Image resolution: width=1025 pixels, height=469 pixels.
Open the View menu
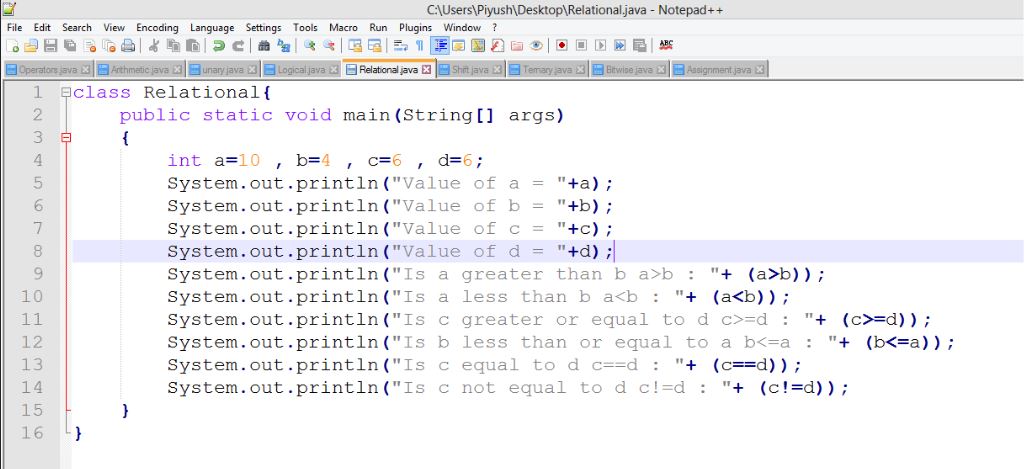(x=114, y=27)
